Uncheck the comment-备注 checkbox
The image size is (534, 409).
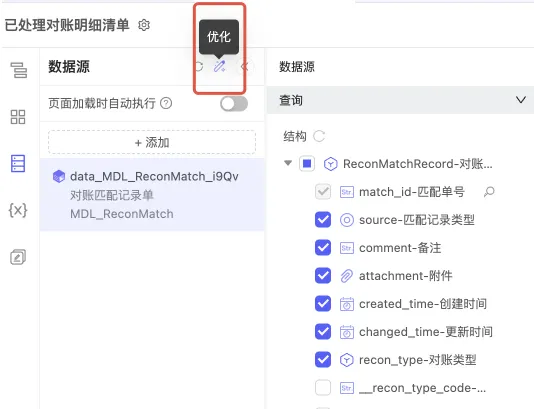(323, 248)
